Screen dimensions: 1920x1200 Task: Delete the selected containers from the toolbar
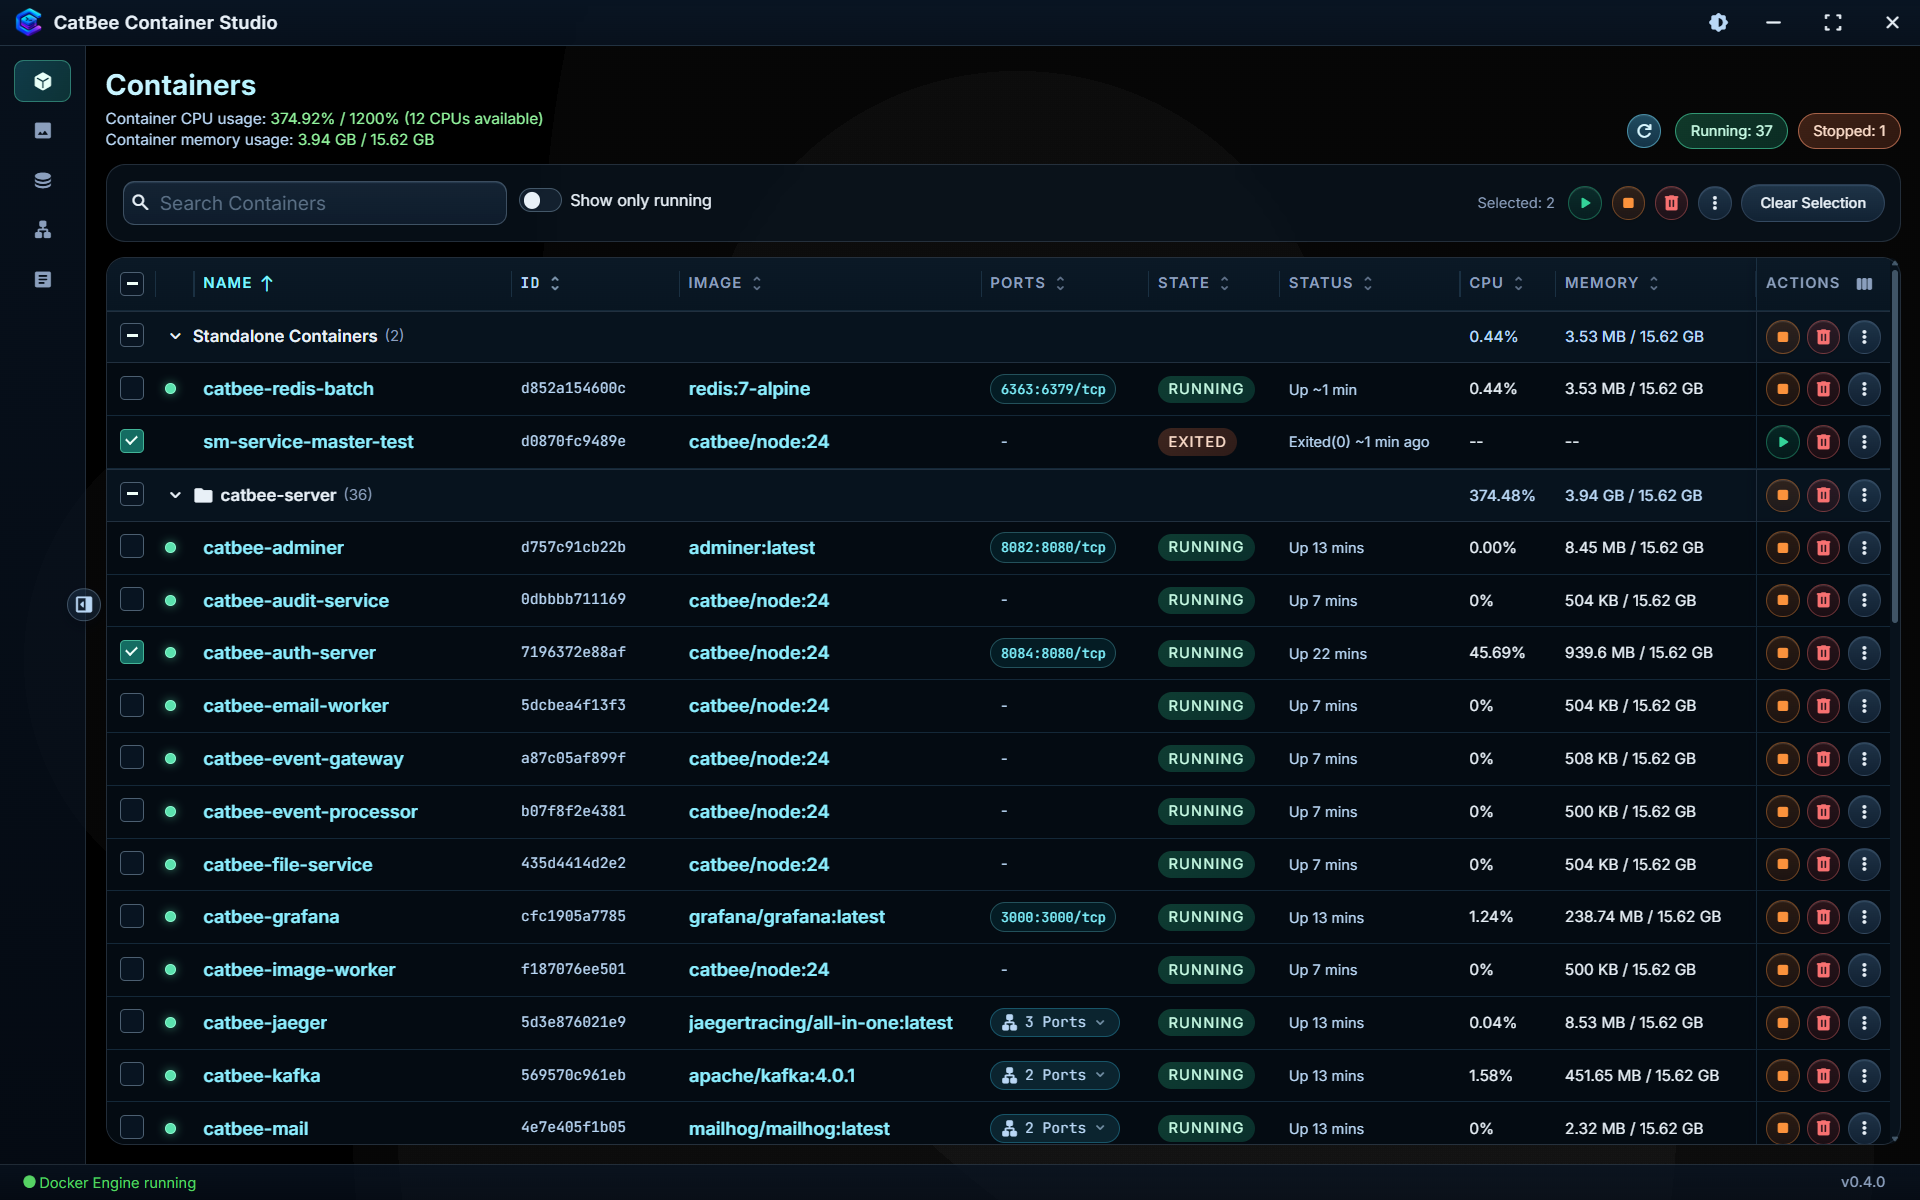pos(1671,203)
